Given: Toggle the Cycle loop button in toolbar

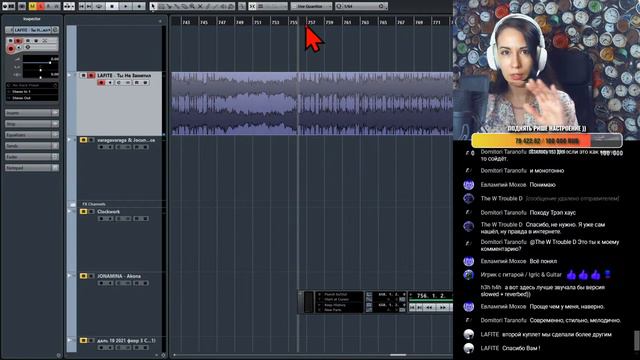Looking at the screenshot, I should tap(99, 6).
